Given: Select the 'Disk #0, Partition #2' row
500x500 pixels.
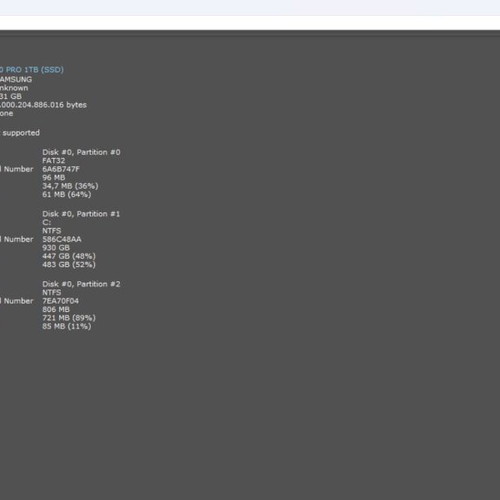Looking at the screenshot, I should pyautogui.click(x=81, y=284).
